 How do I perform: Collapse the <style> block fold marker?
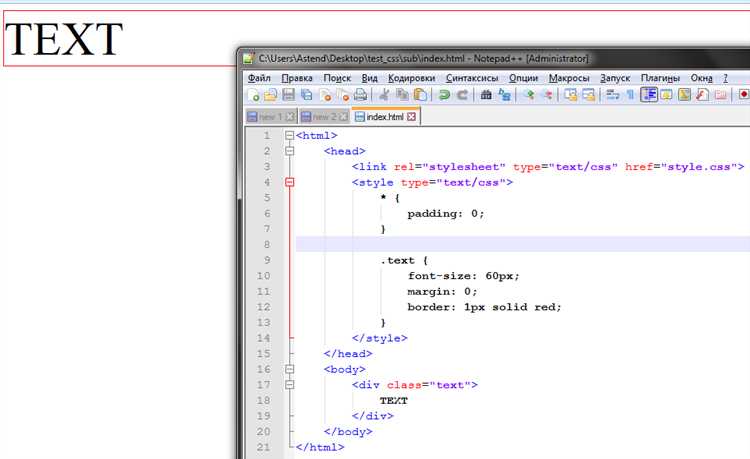click(x=290, y=183)
